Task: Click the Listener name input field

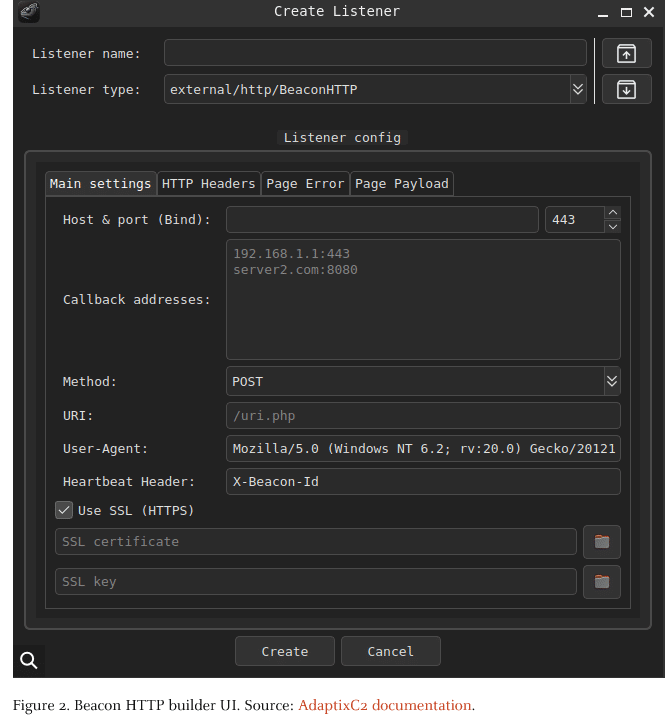Action: [375, 53]
